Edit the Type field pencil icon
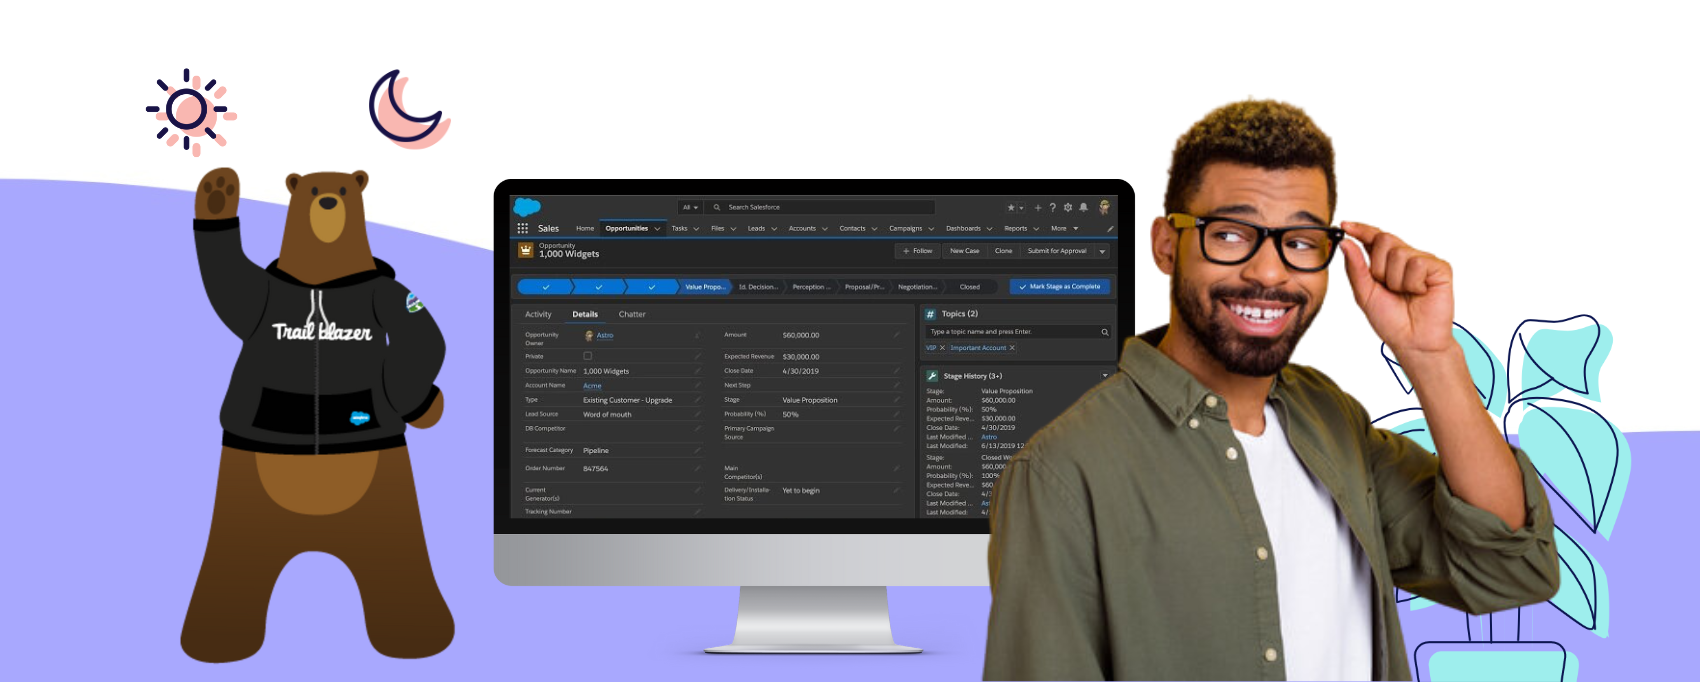 698,400
